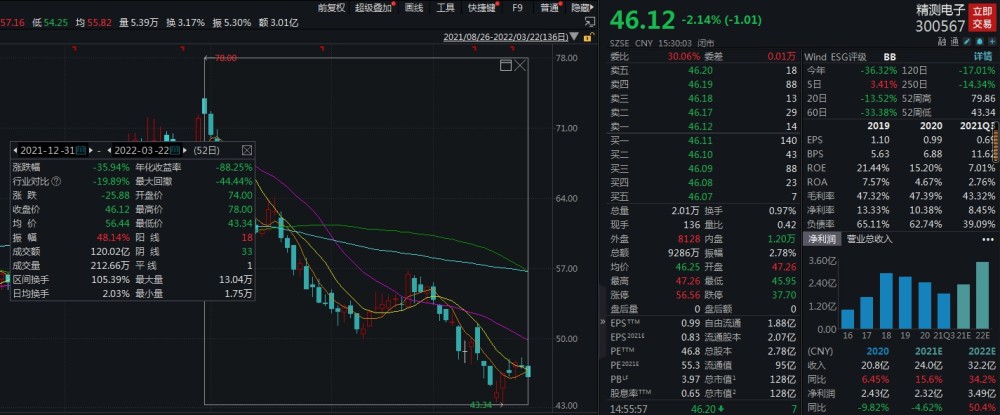Screen dimensions: 1000x415
Task: Click the 精测电子 stock name
Action: coord(943,9)
